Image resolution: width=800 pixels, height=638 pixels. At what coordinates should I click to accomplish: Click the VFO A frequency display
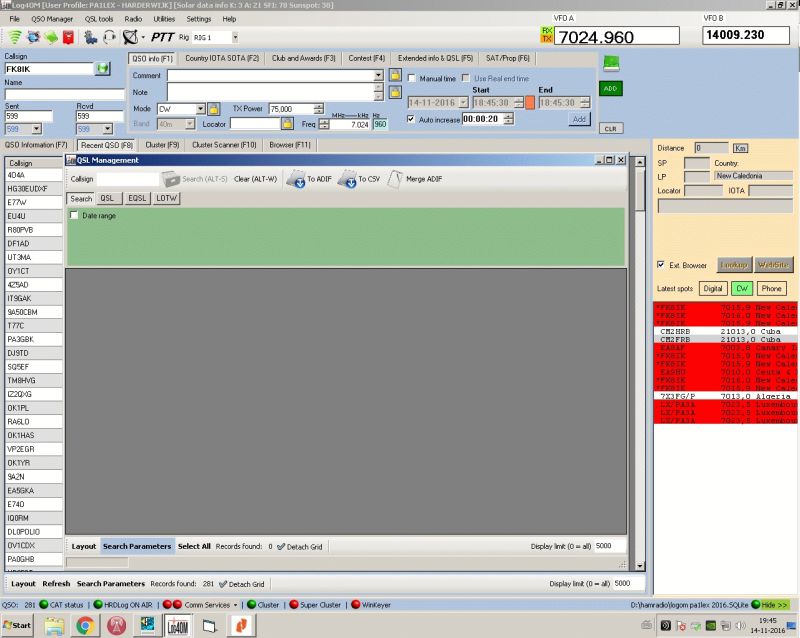616,36
